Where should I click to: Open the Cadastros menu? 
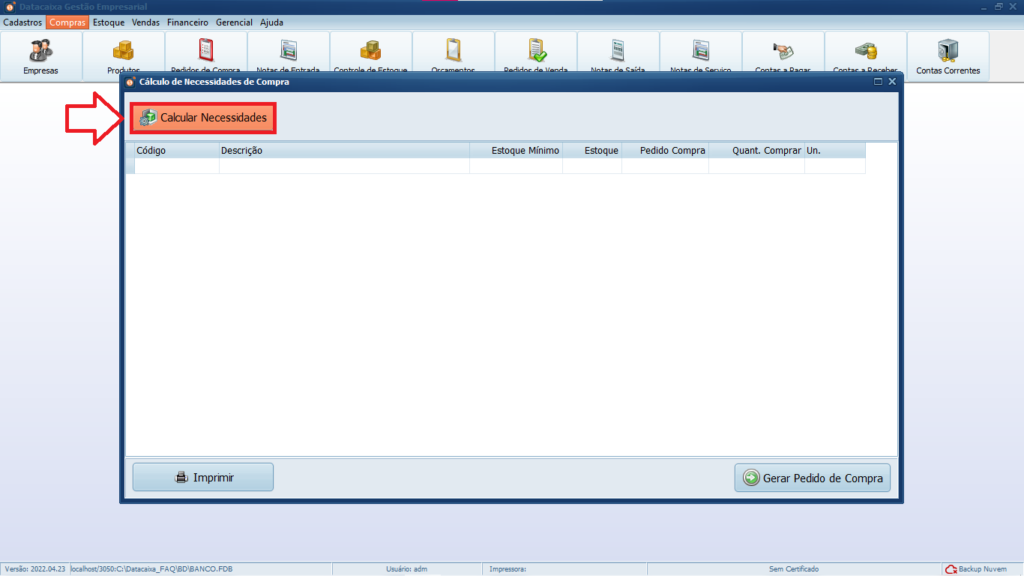[23, 22]
